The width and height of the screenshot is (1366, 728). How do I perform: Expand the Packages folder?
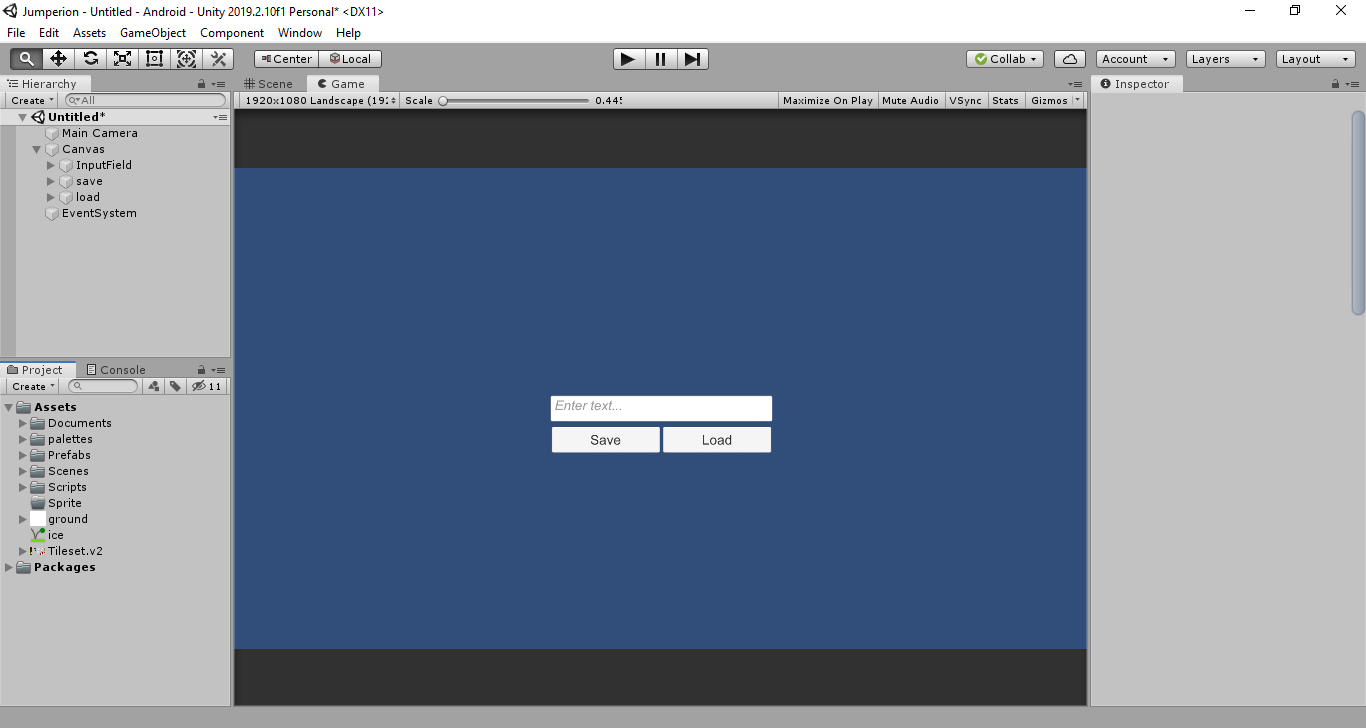9,567
